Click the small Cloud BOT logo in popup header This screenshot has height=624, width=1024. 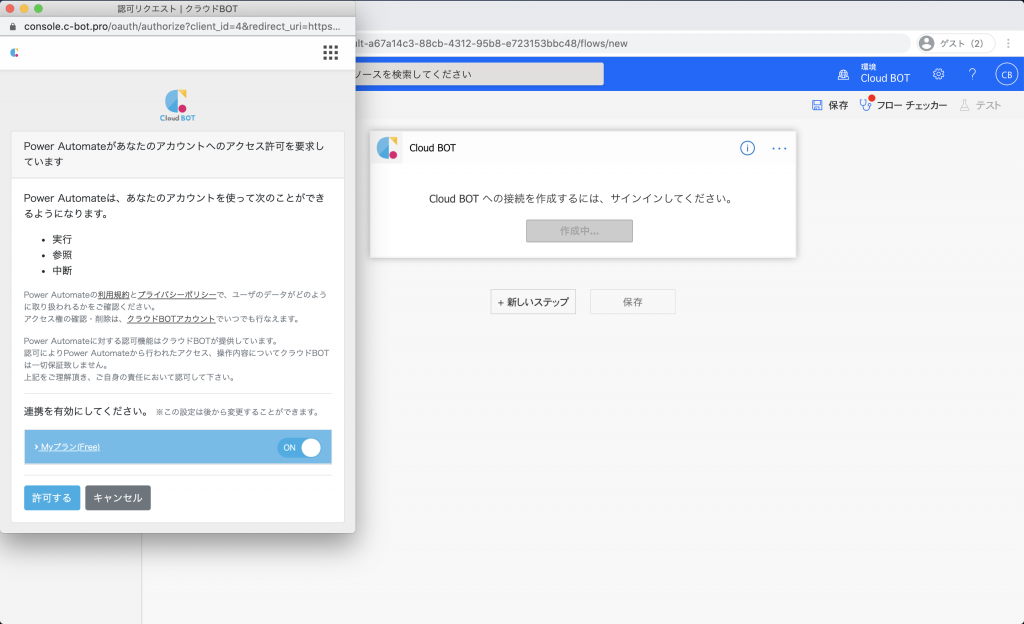pyautogui.click(x=14, y=53)
